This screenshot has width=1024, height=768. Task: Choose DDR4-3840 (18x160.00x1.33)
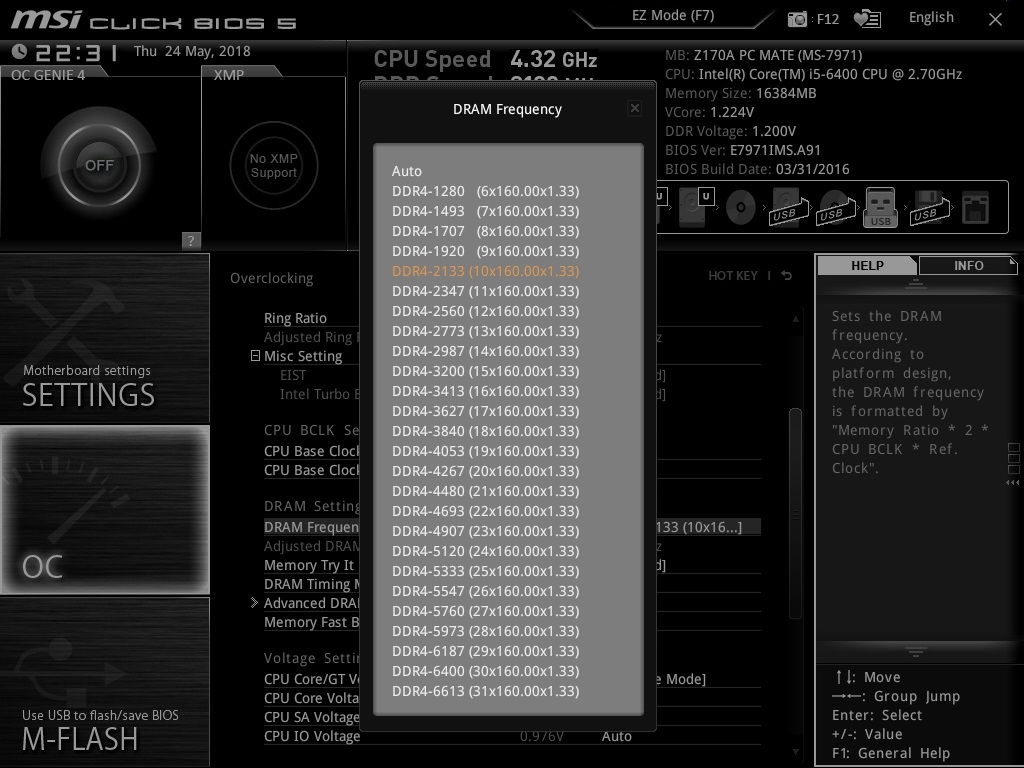coord(485,431)
